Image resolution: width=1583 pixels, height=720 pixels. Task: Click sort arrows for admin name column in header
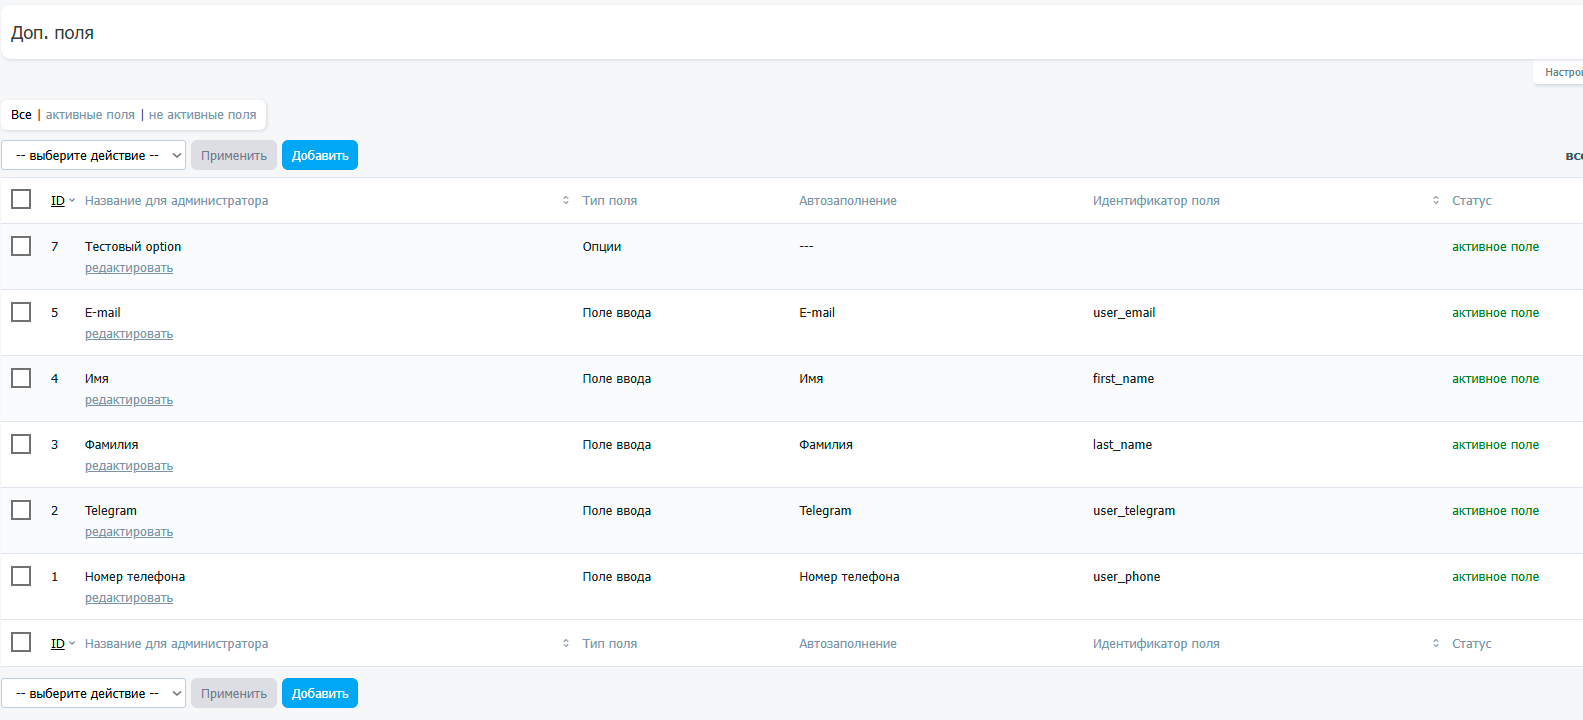tap(566, 201)
